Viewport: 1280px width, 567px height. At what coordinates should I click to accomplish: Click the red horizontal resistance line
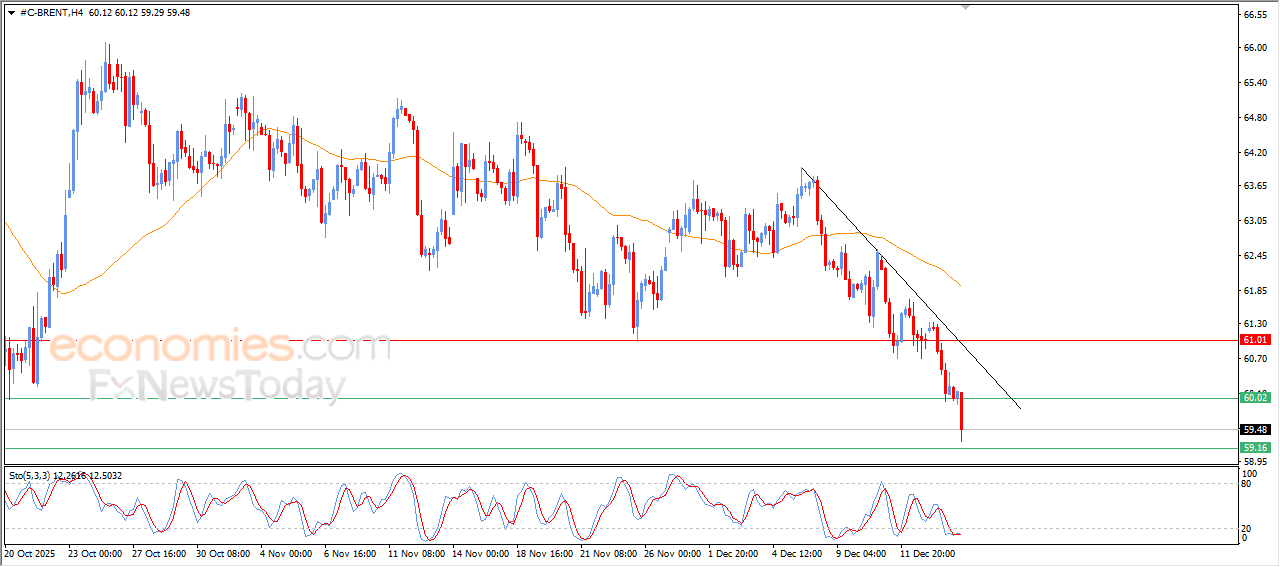point(600,340)
